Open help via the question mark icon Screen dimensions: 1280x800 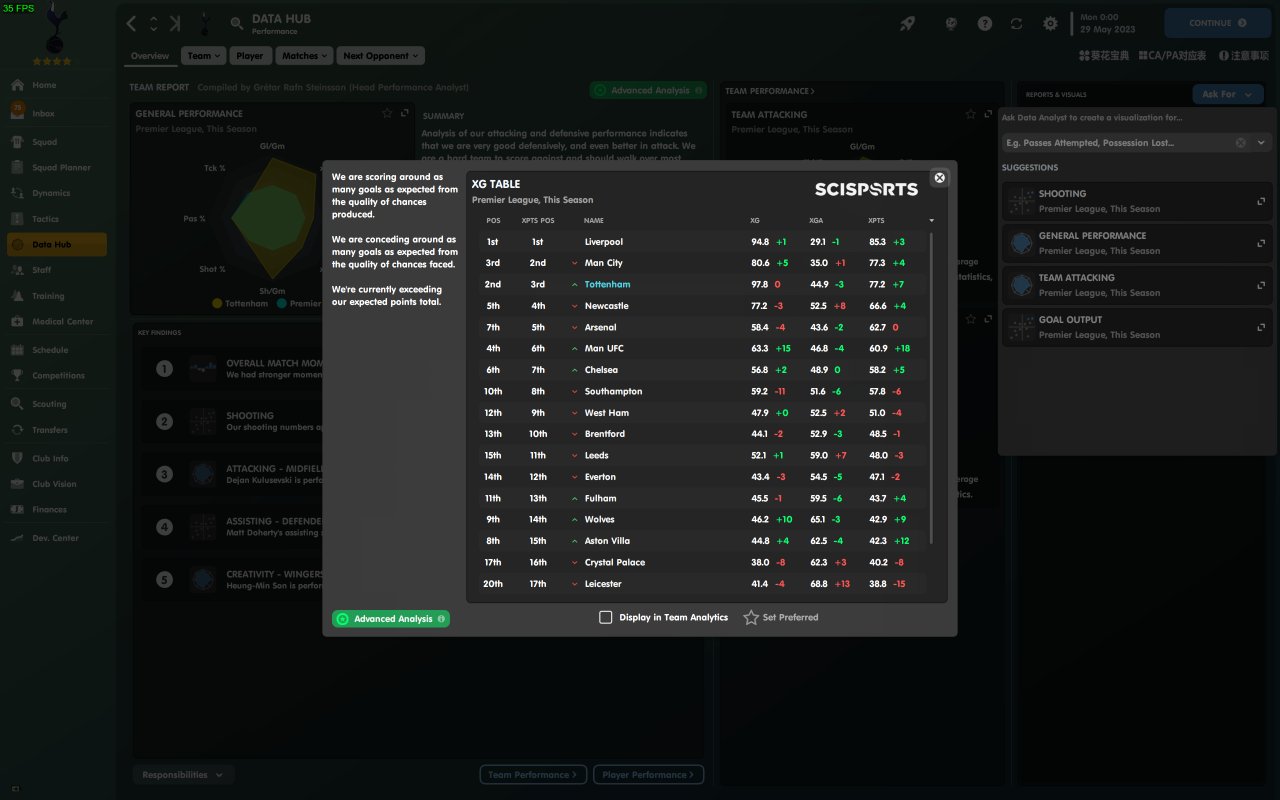pos(985,23)
